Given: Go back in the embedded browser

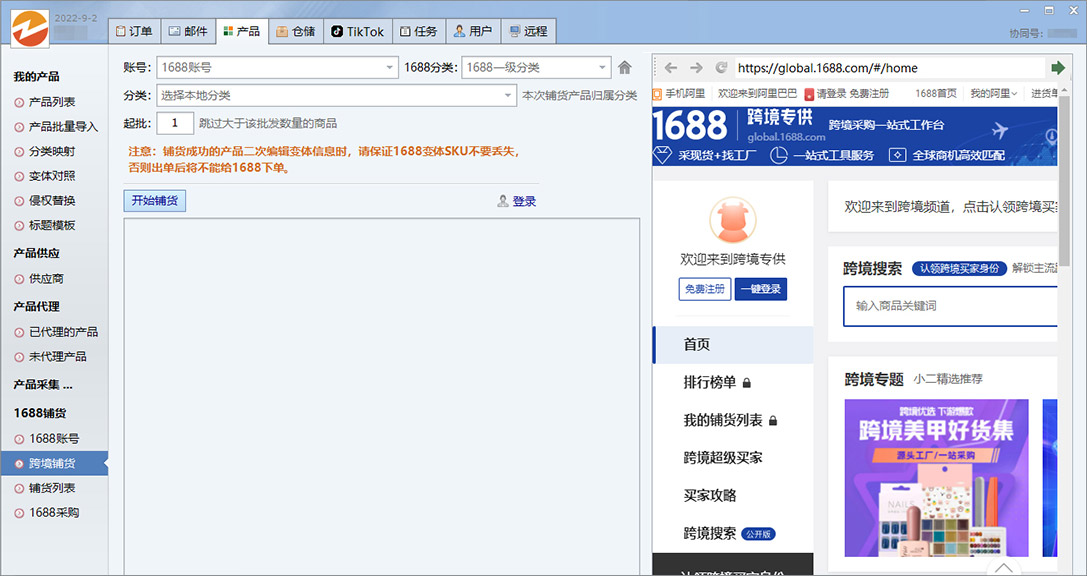Looking at the screenshot, I should pyautogui.click(x=670, y=67).
